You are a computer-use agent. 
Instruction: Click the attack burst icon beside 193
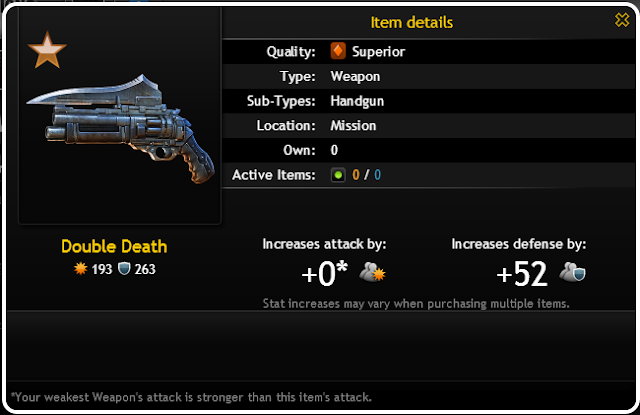pos(80,269)
